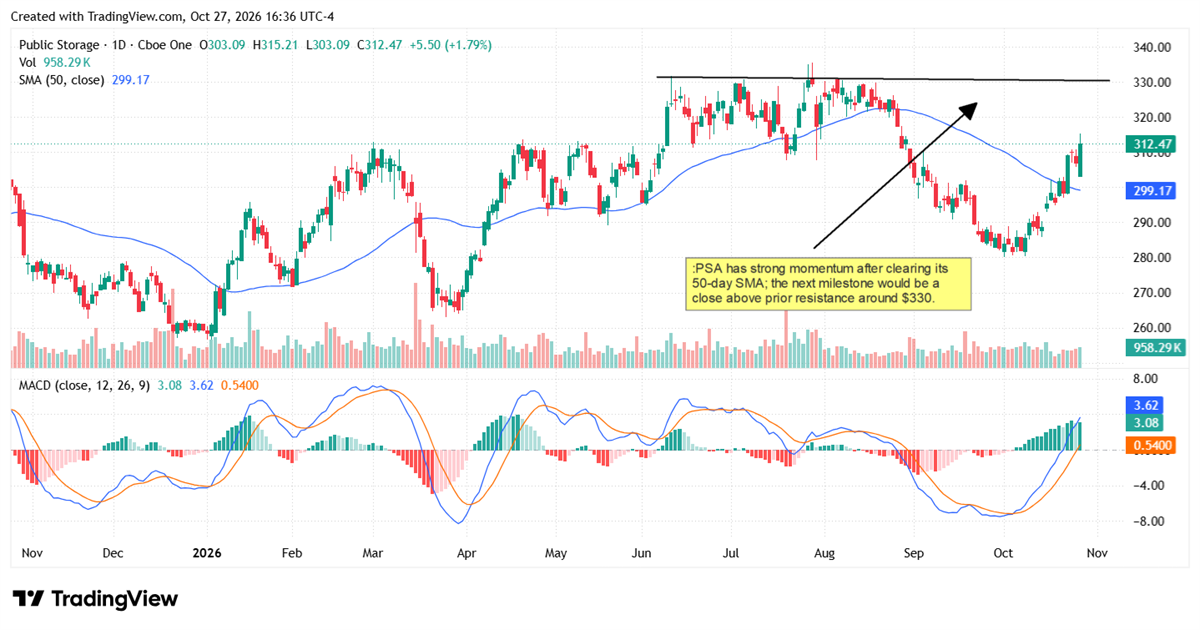The height and width of the screenshot is (630, 1200).
Task: Select the 'SMA (50, close)' indicator legend
Action: click(x=62, y=79)
